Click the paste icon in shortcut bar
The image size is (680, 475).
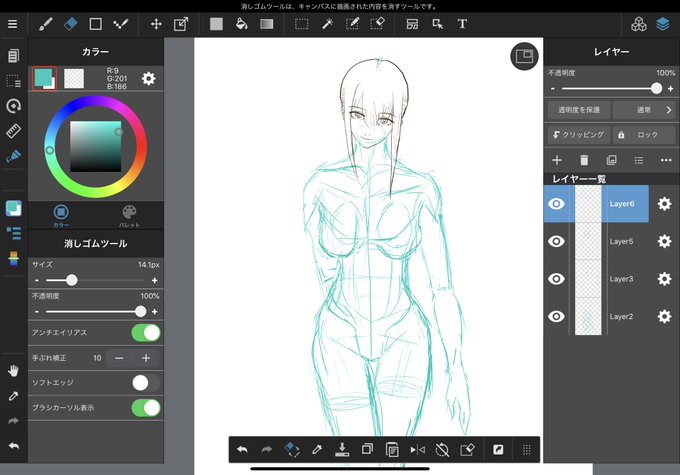click(x=392, y=450)
